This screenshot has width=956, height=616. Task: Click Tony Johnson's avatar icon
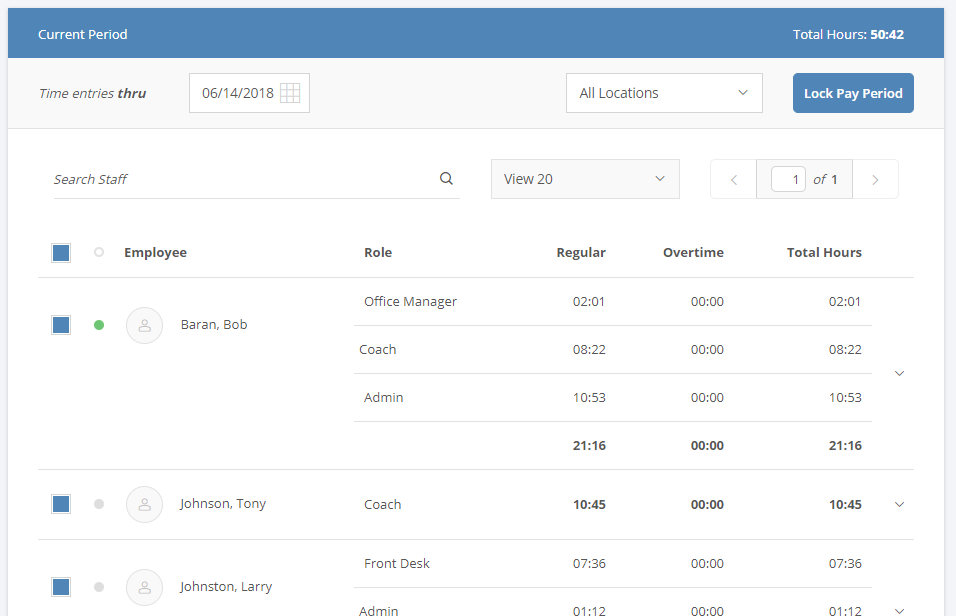(144, 504)
